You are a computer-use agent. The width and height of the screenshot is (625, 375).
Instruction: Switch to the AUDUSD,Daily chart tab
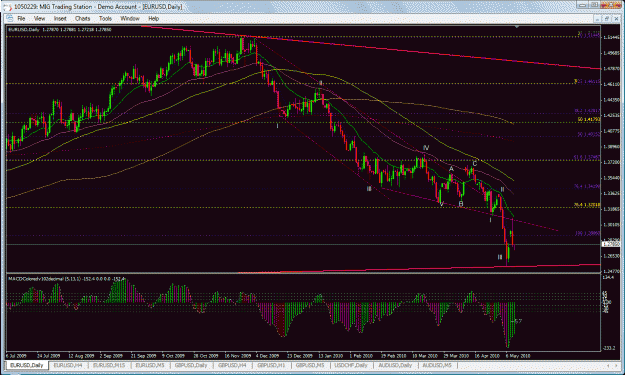(x=395, y=365)
